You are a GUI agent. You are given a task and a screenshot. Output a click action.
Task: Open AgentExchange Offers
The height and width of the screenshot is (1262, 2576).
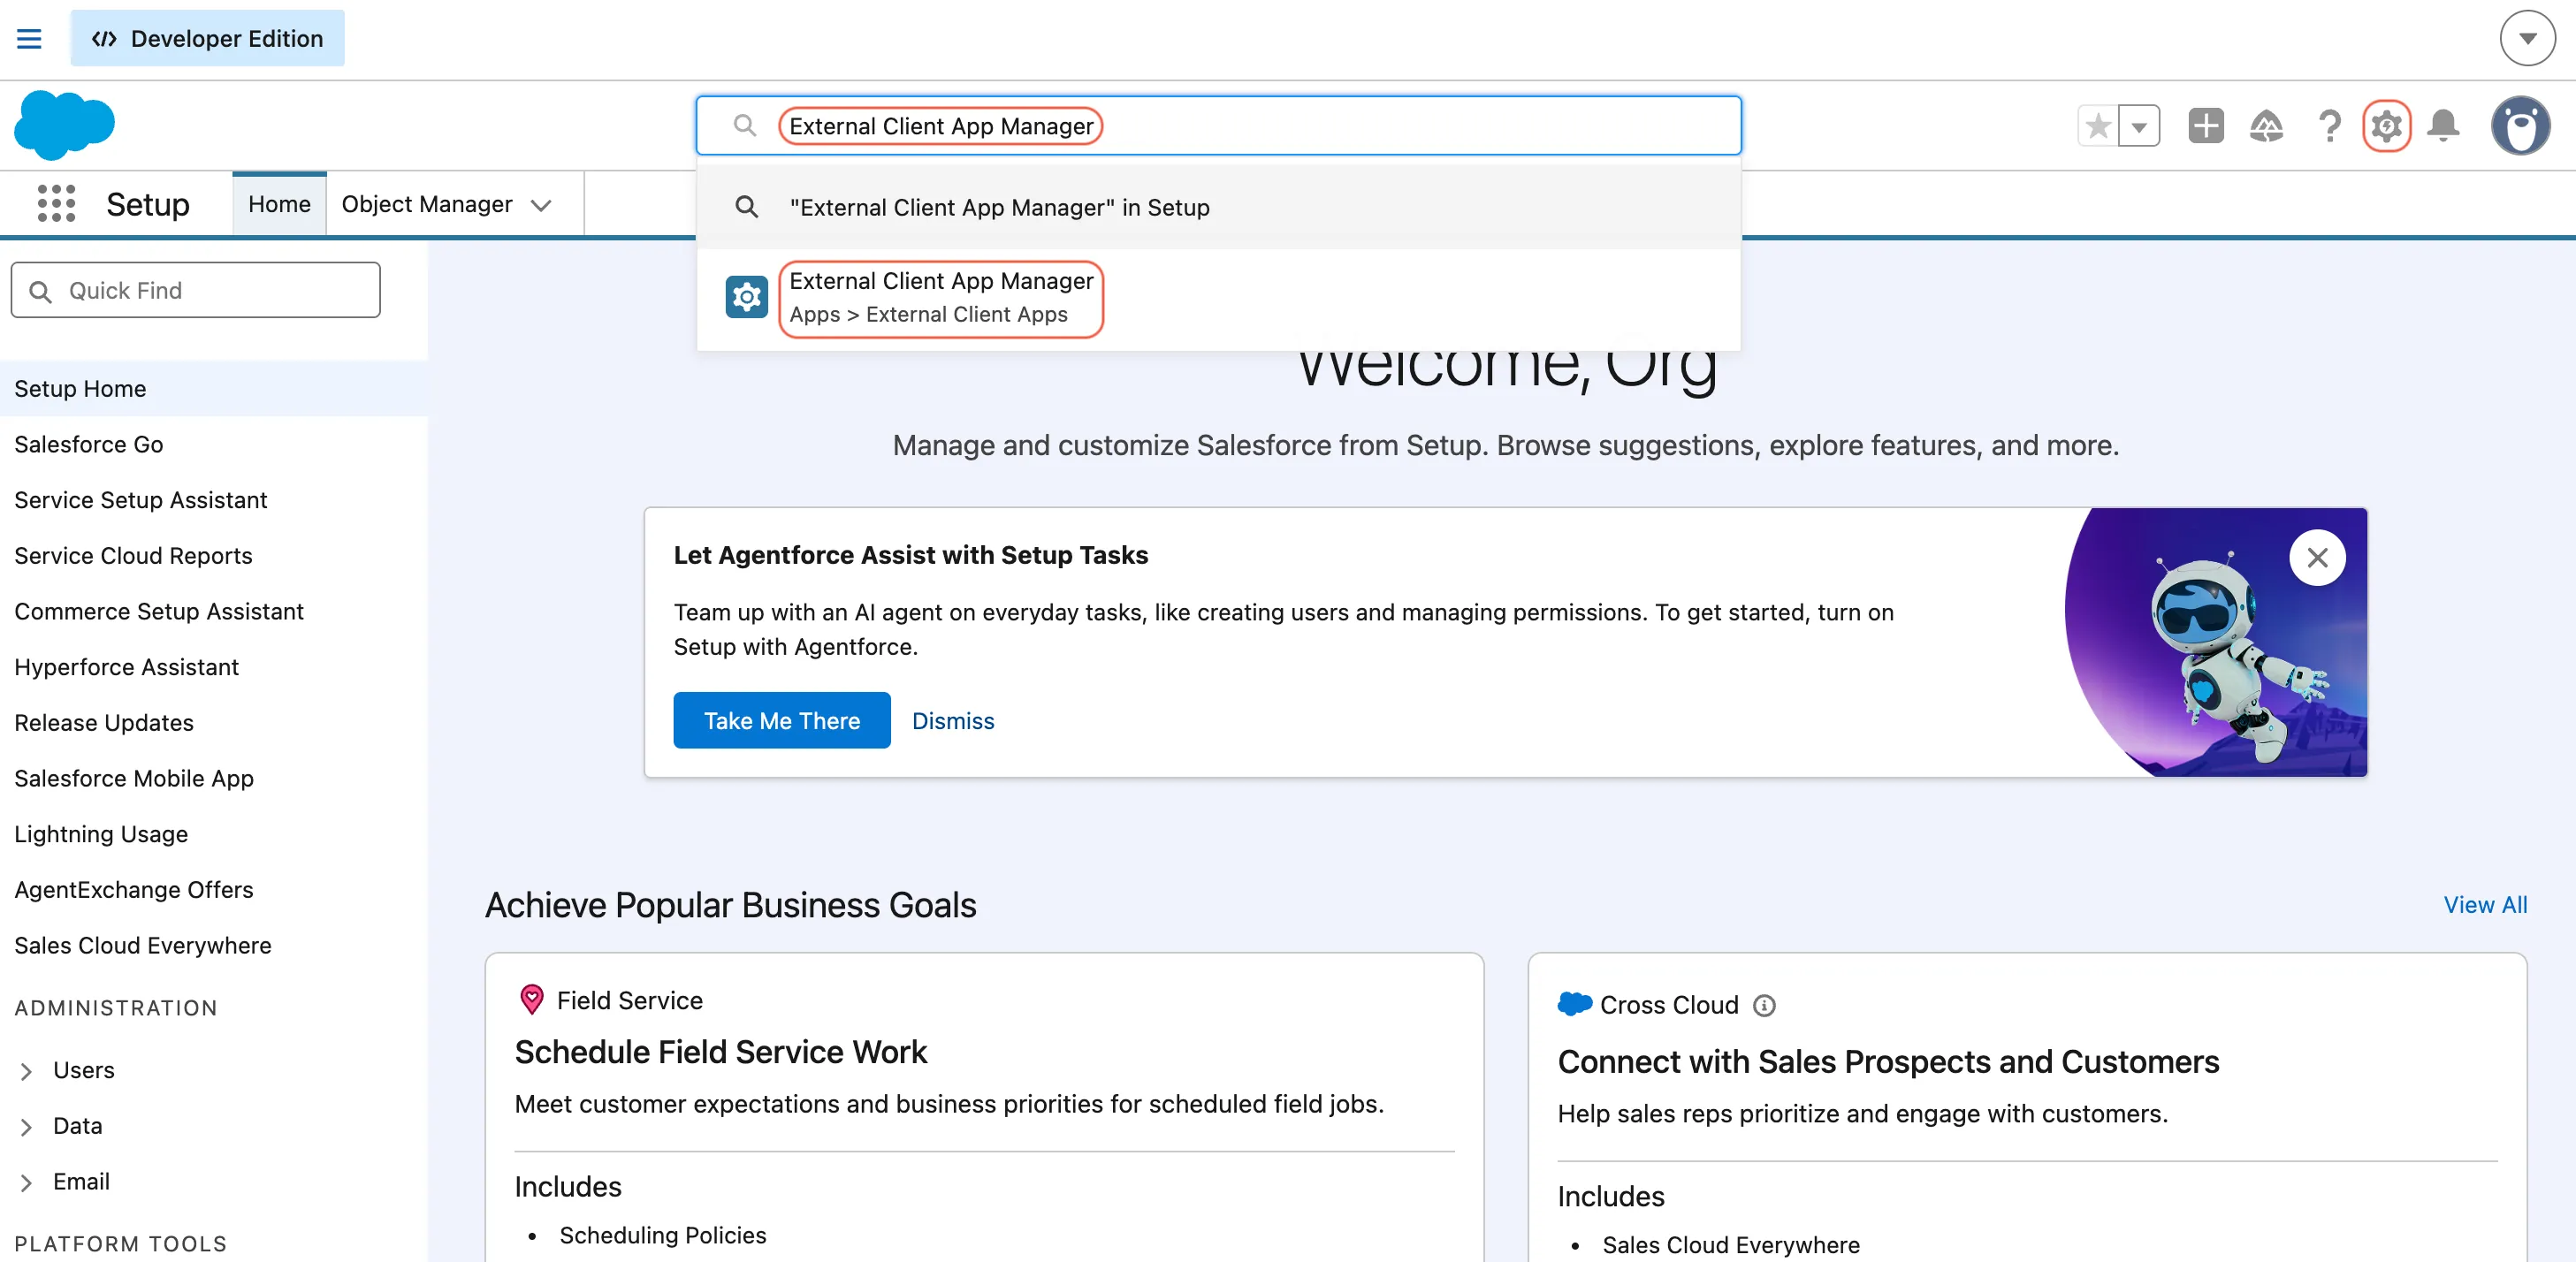[x=134, y=890]
